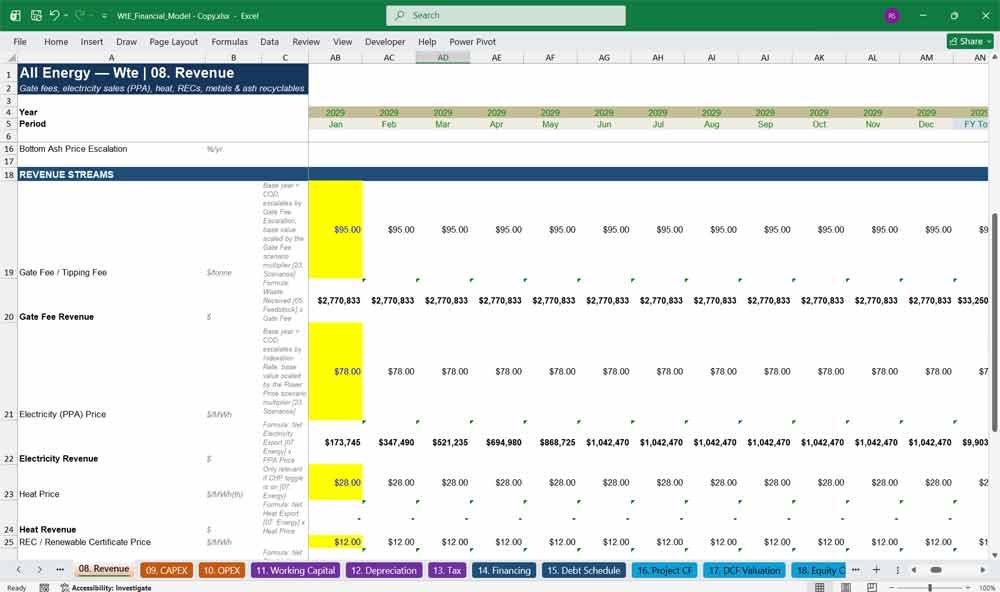Select the yellow Gate Fee $95.00 cell
This screenshot has width=1000, height=592.
(x=335, y=230)
